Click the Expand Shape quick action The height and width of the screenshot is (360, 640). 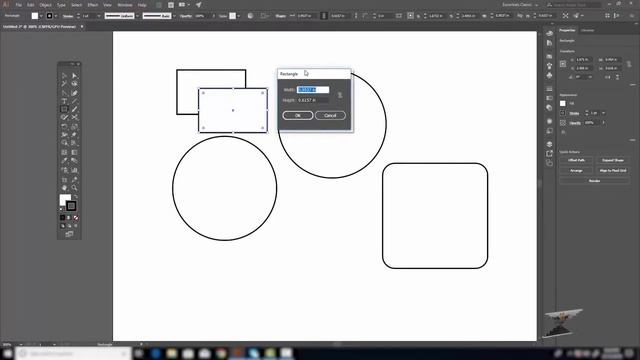tap(613, 160)
